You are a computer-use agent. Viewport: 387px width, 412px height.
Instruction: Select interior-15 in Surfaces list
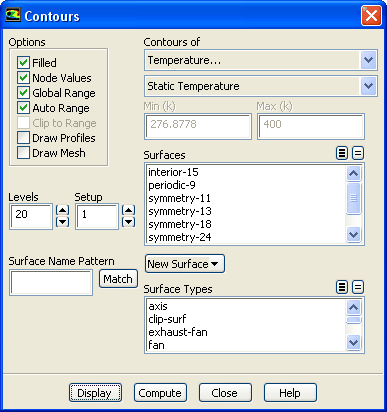[x=246, y=172]
